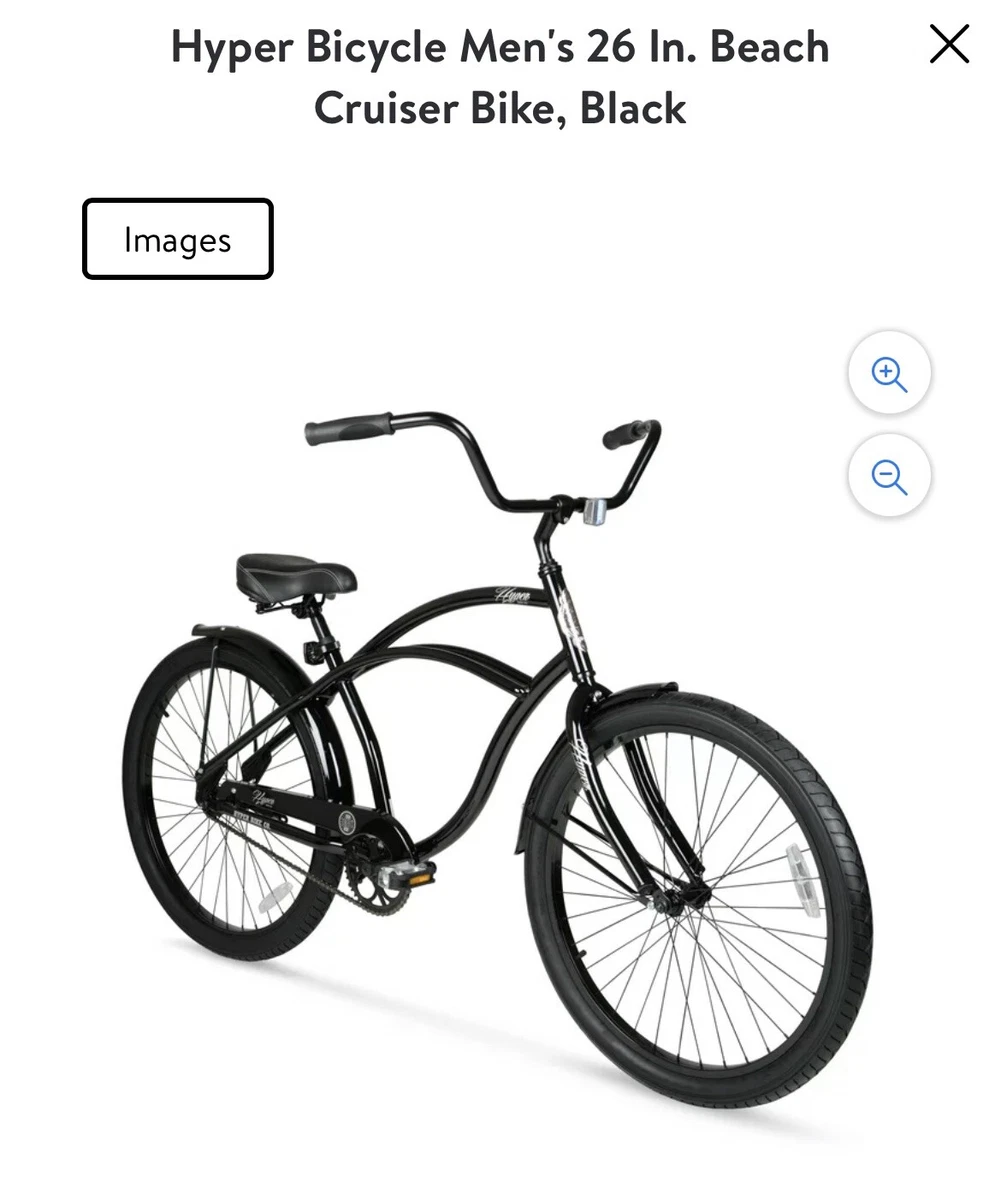Click the zoom in magnifier icon
1001x1200 pixels.
889,373
